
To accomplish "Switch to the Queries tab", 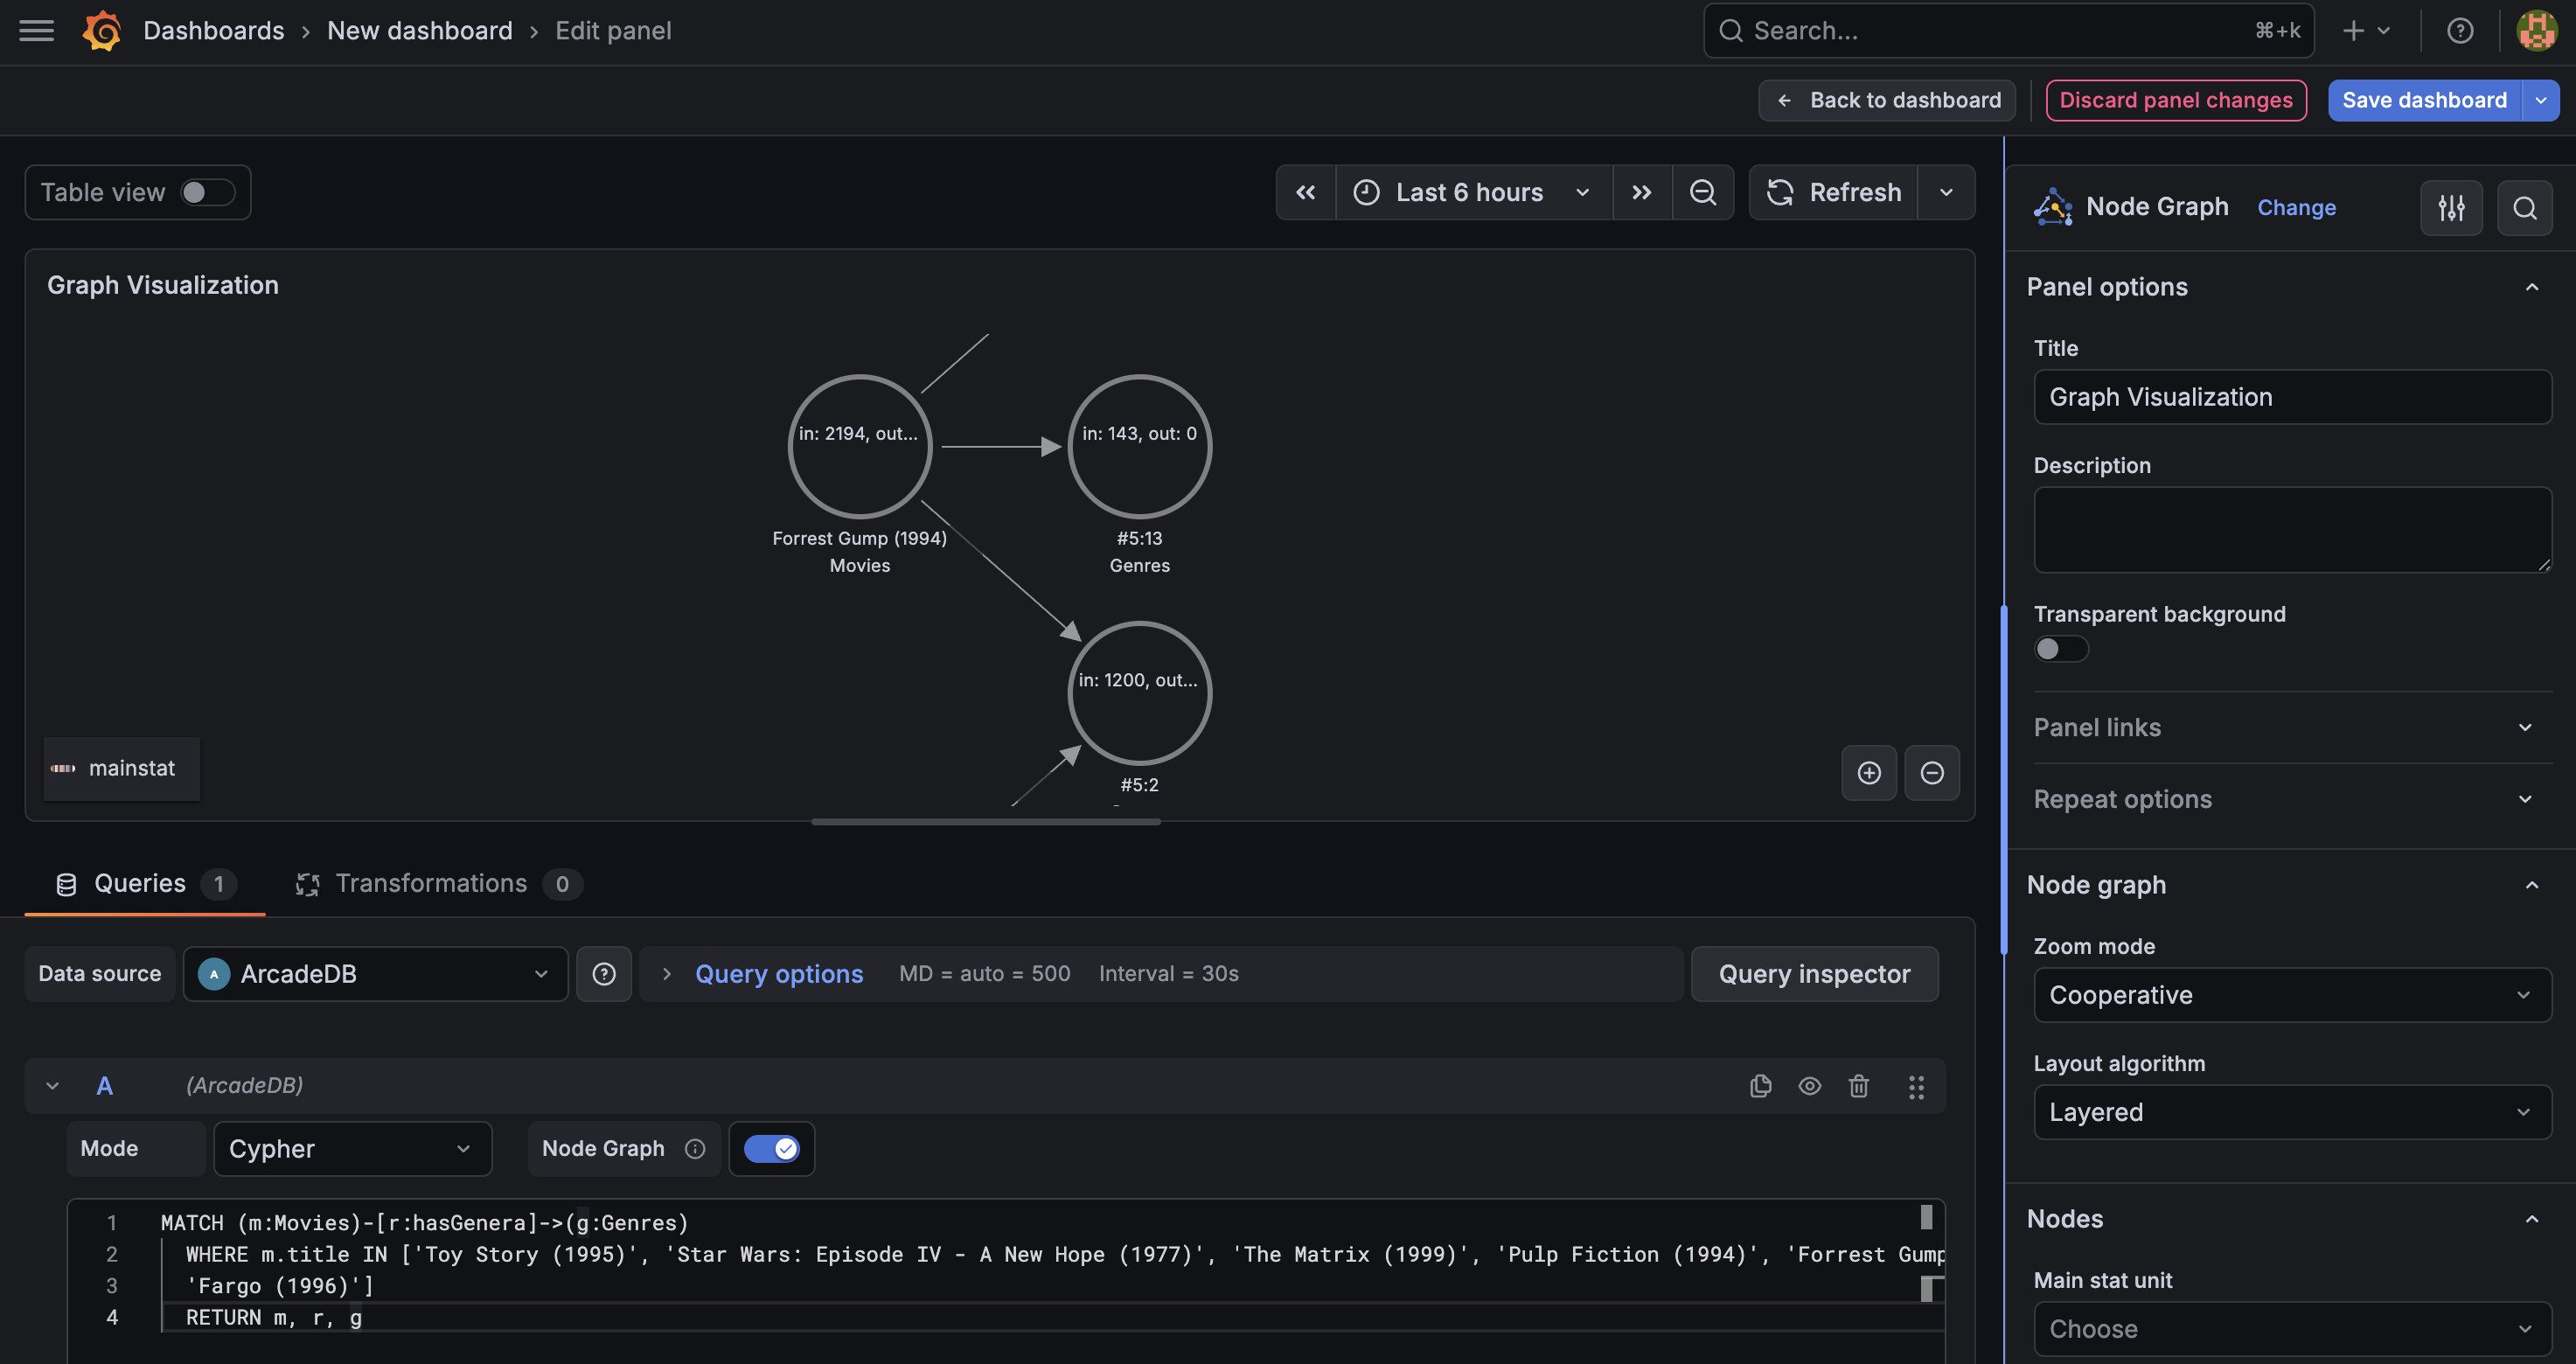I will click(145, 884).
